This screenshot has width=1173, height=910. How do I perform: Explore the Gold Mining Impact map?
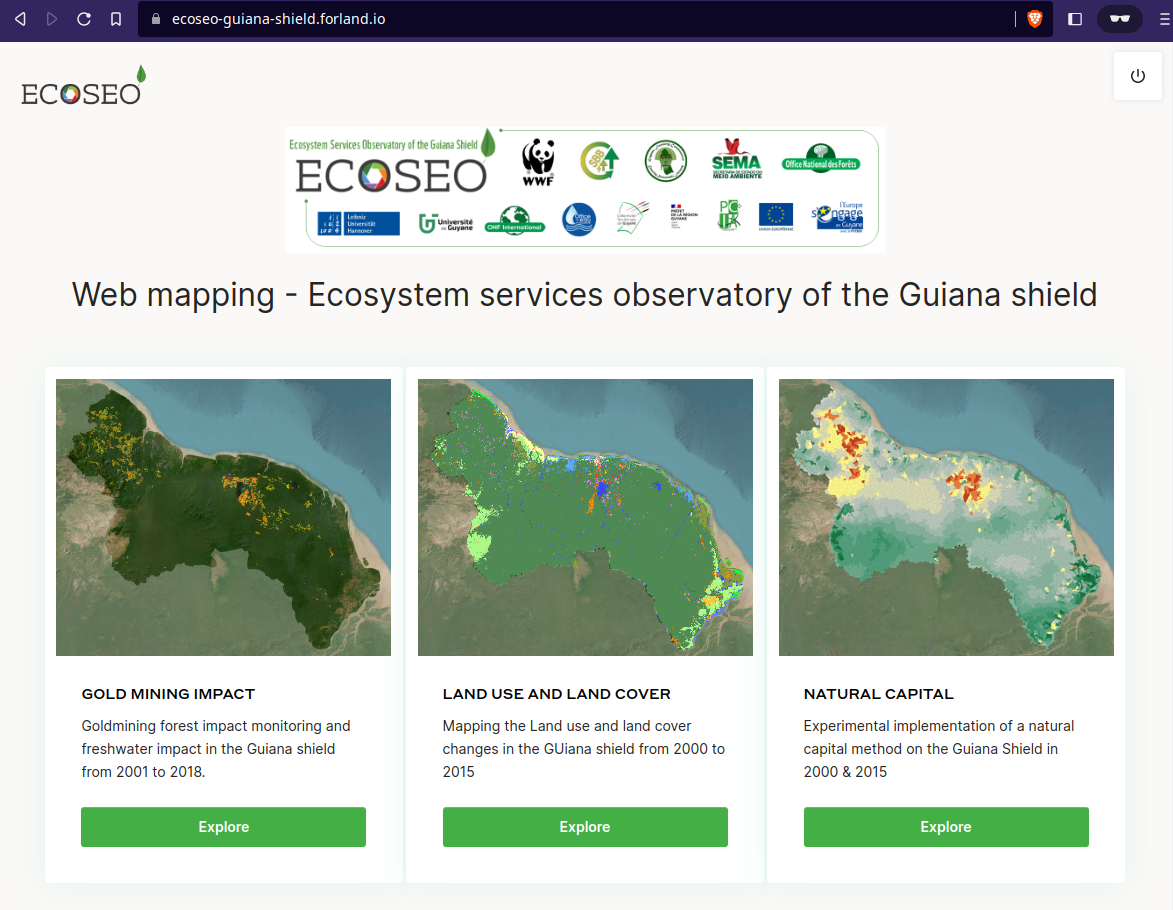pos(223,827)
